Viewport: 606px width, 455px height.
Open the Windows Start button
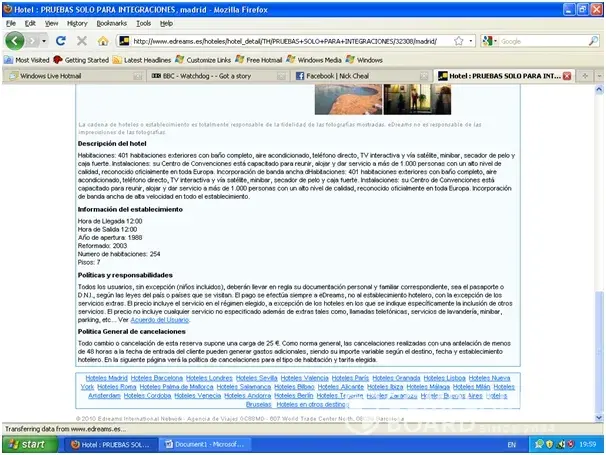(30, 444)
